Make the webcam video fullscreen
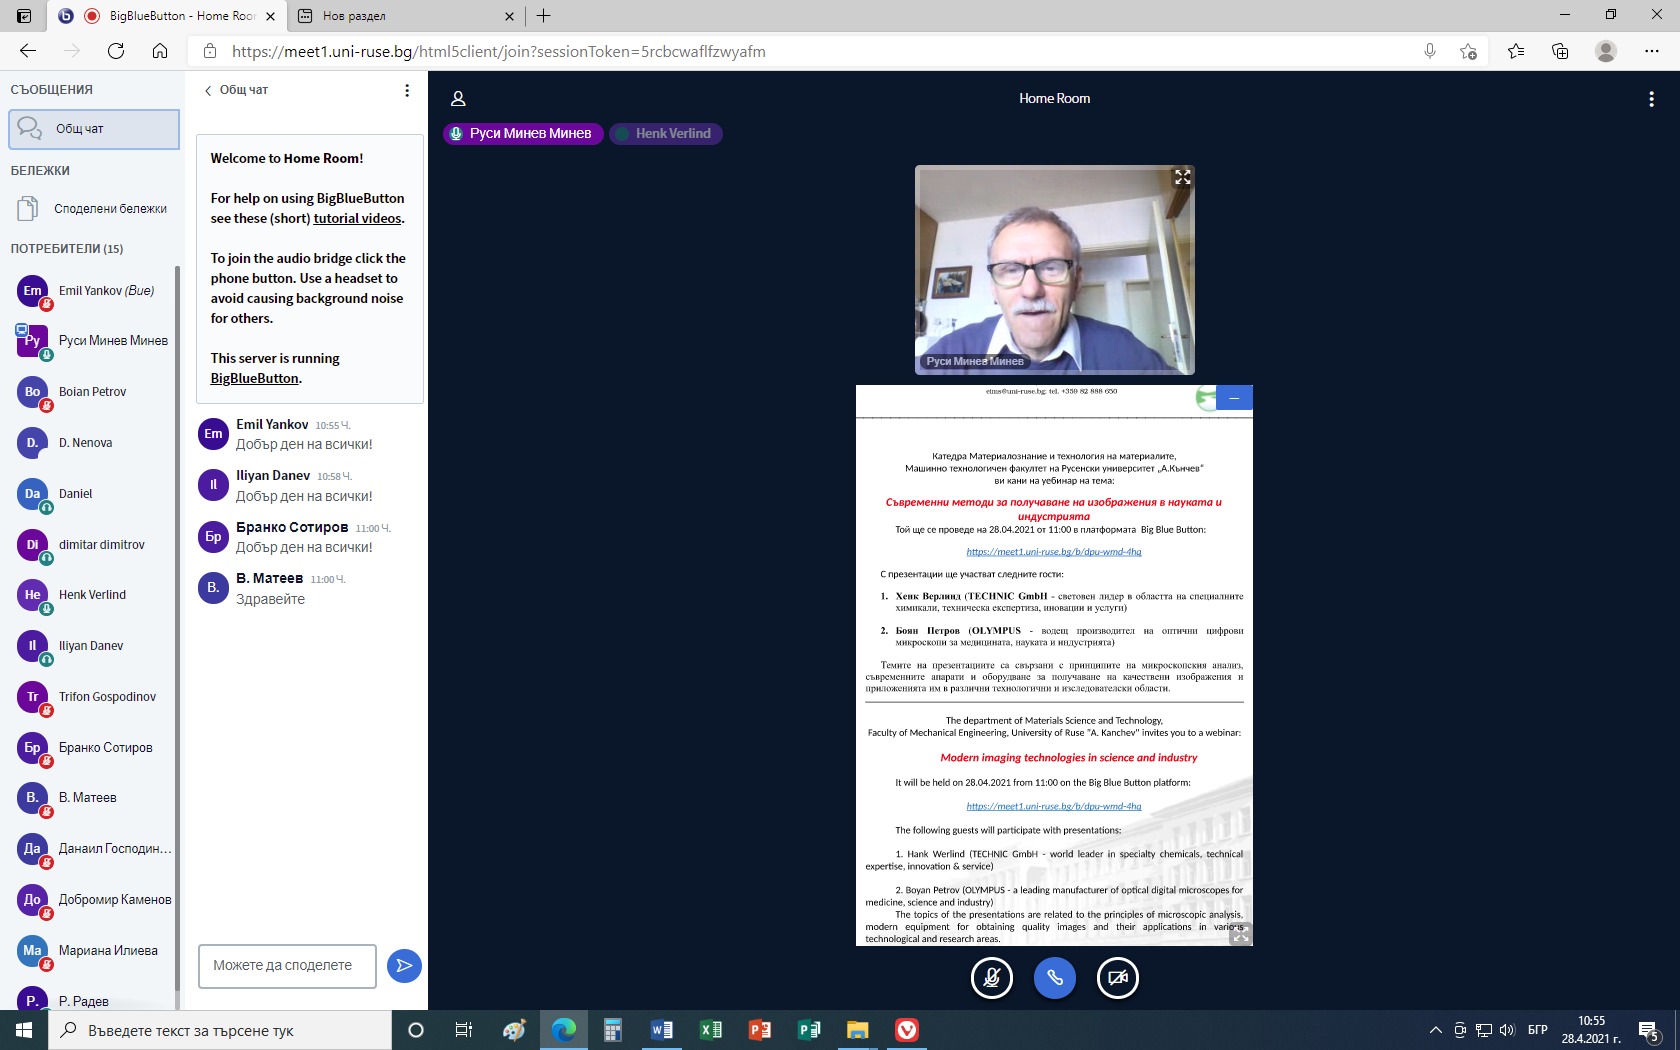1680x1050 pixels. tap(1182, 177)
